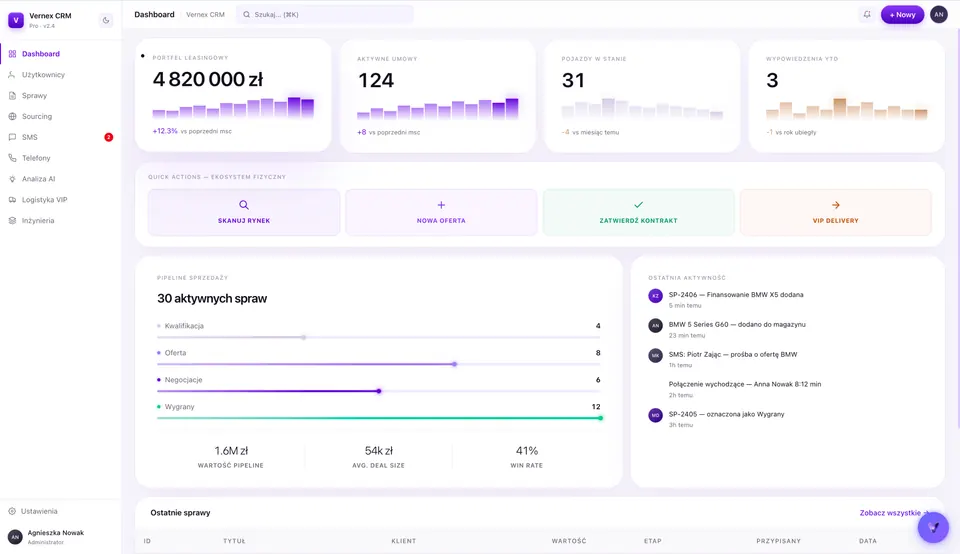Click the Negocjacje pipeline bar
Screen dimensions: 960x554
tap(378, 391)
